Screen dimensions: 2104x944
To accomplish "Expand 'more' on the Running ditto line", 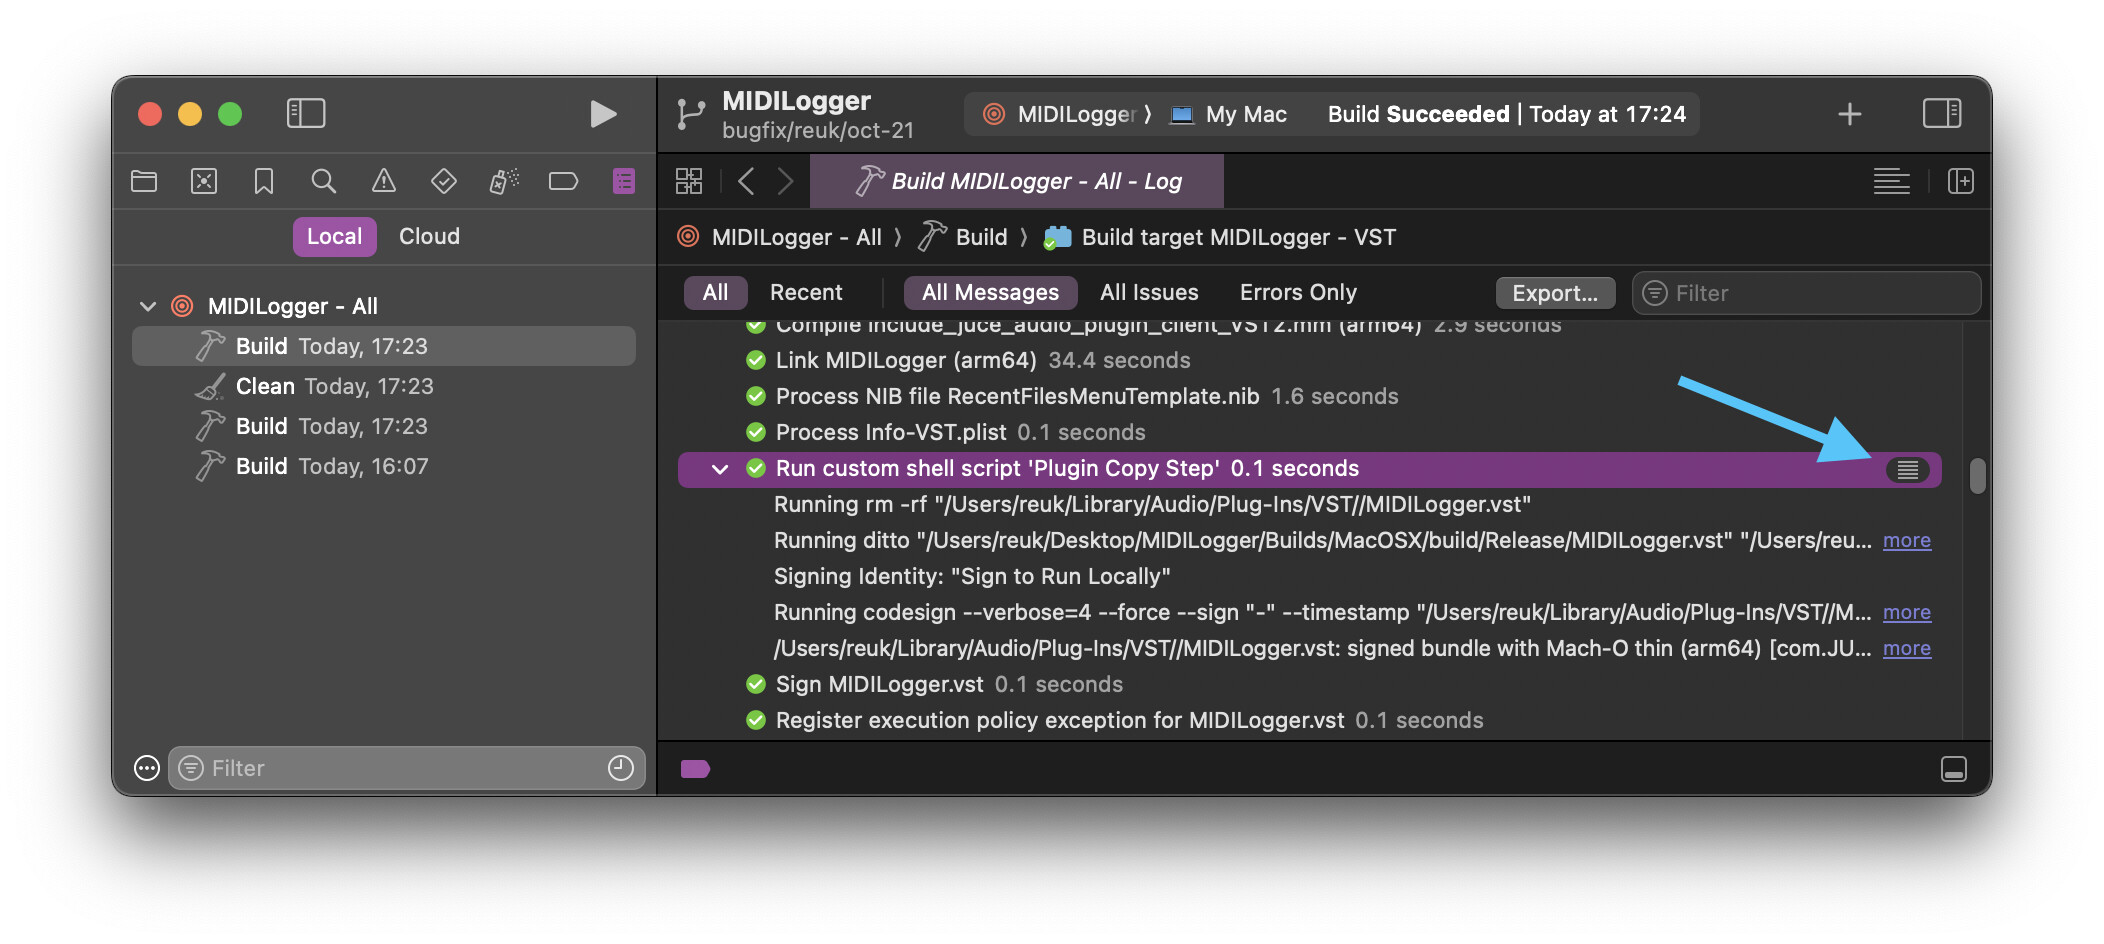I will [1906, 541].
